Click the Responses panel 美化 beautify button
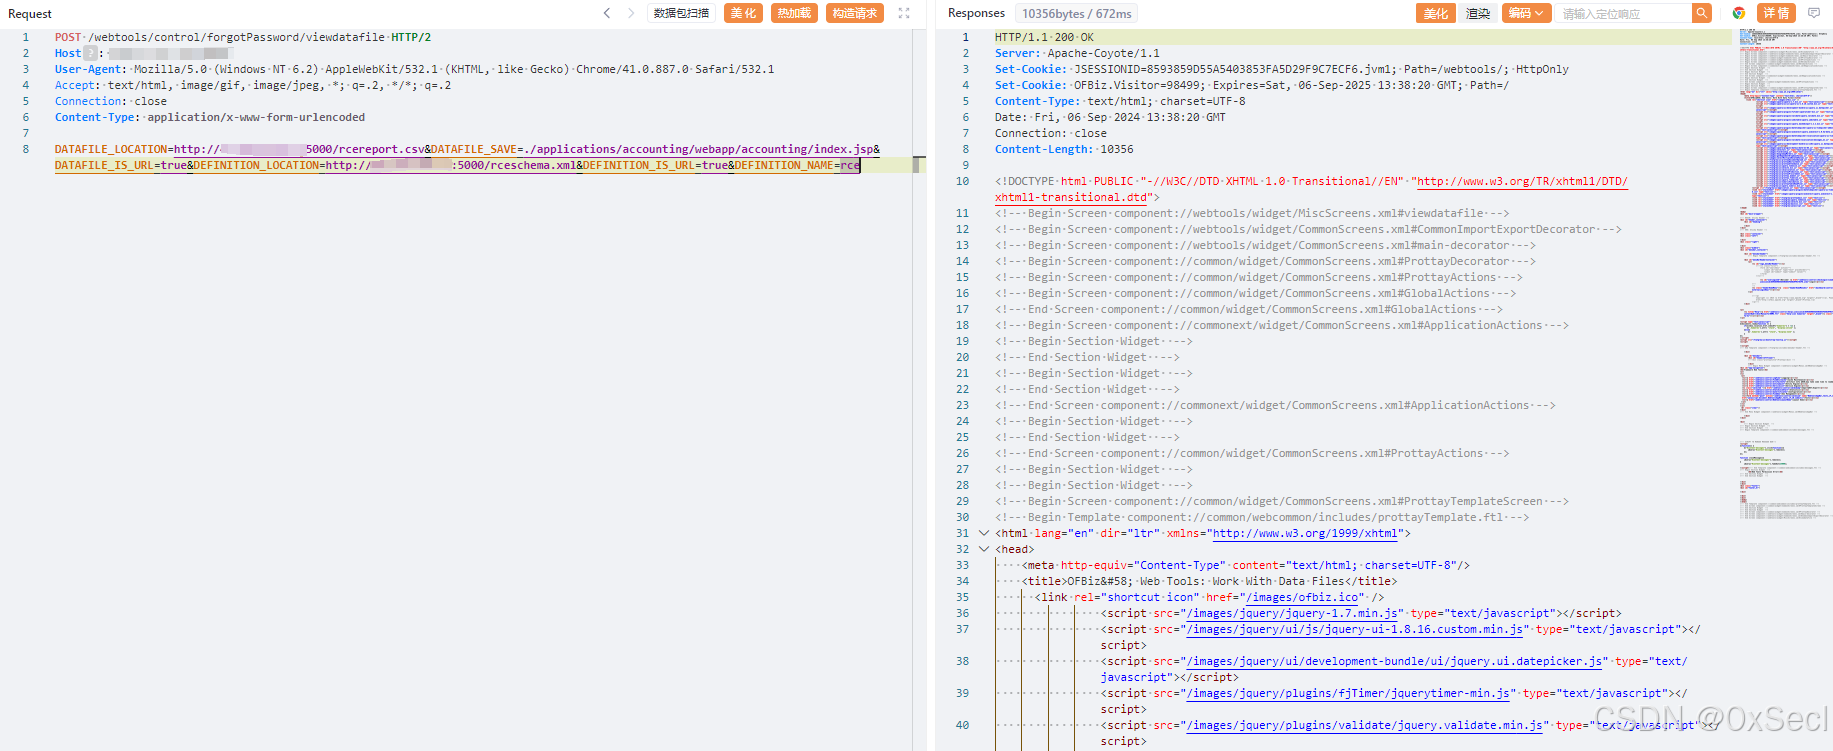The height and width of the screenshot is (751, 1833). click(1436, 13)
